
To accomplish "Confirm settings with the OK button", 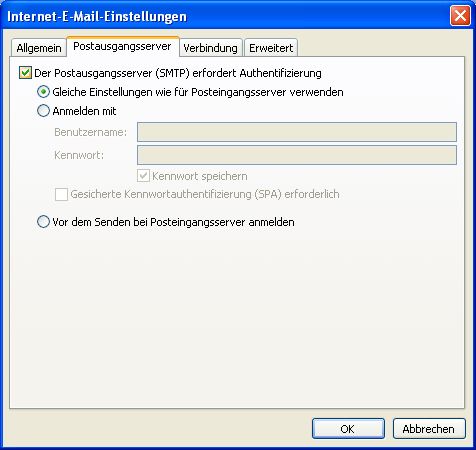I will pos(348,429).
